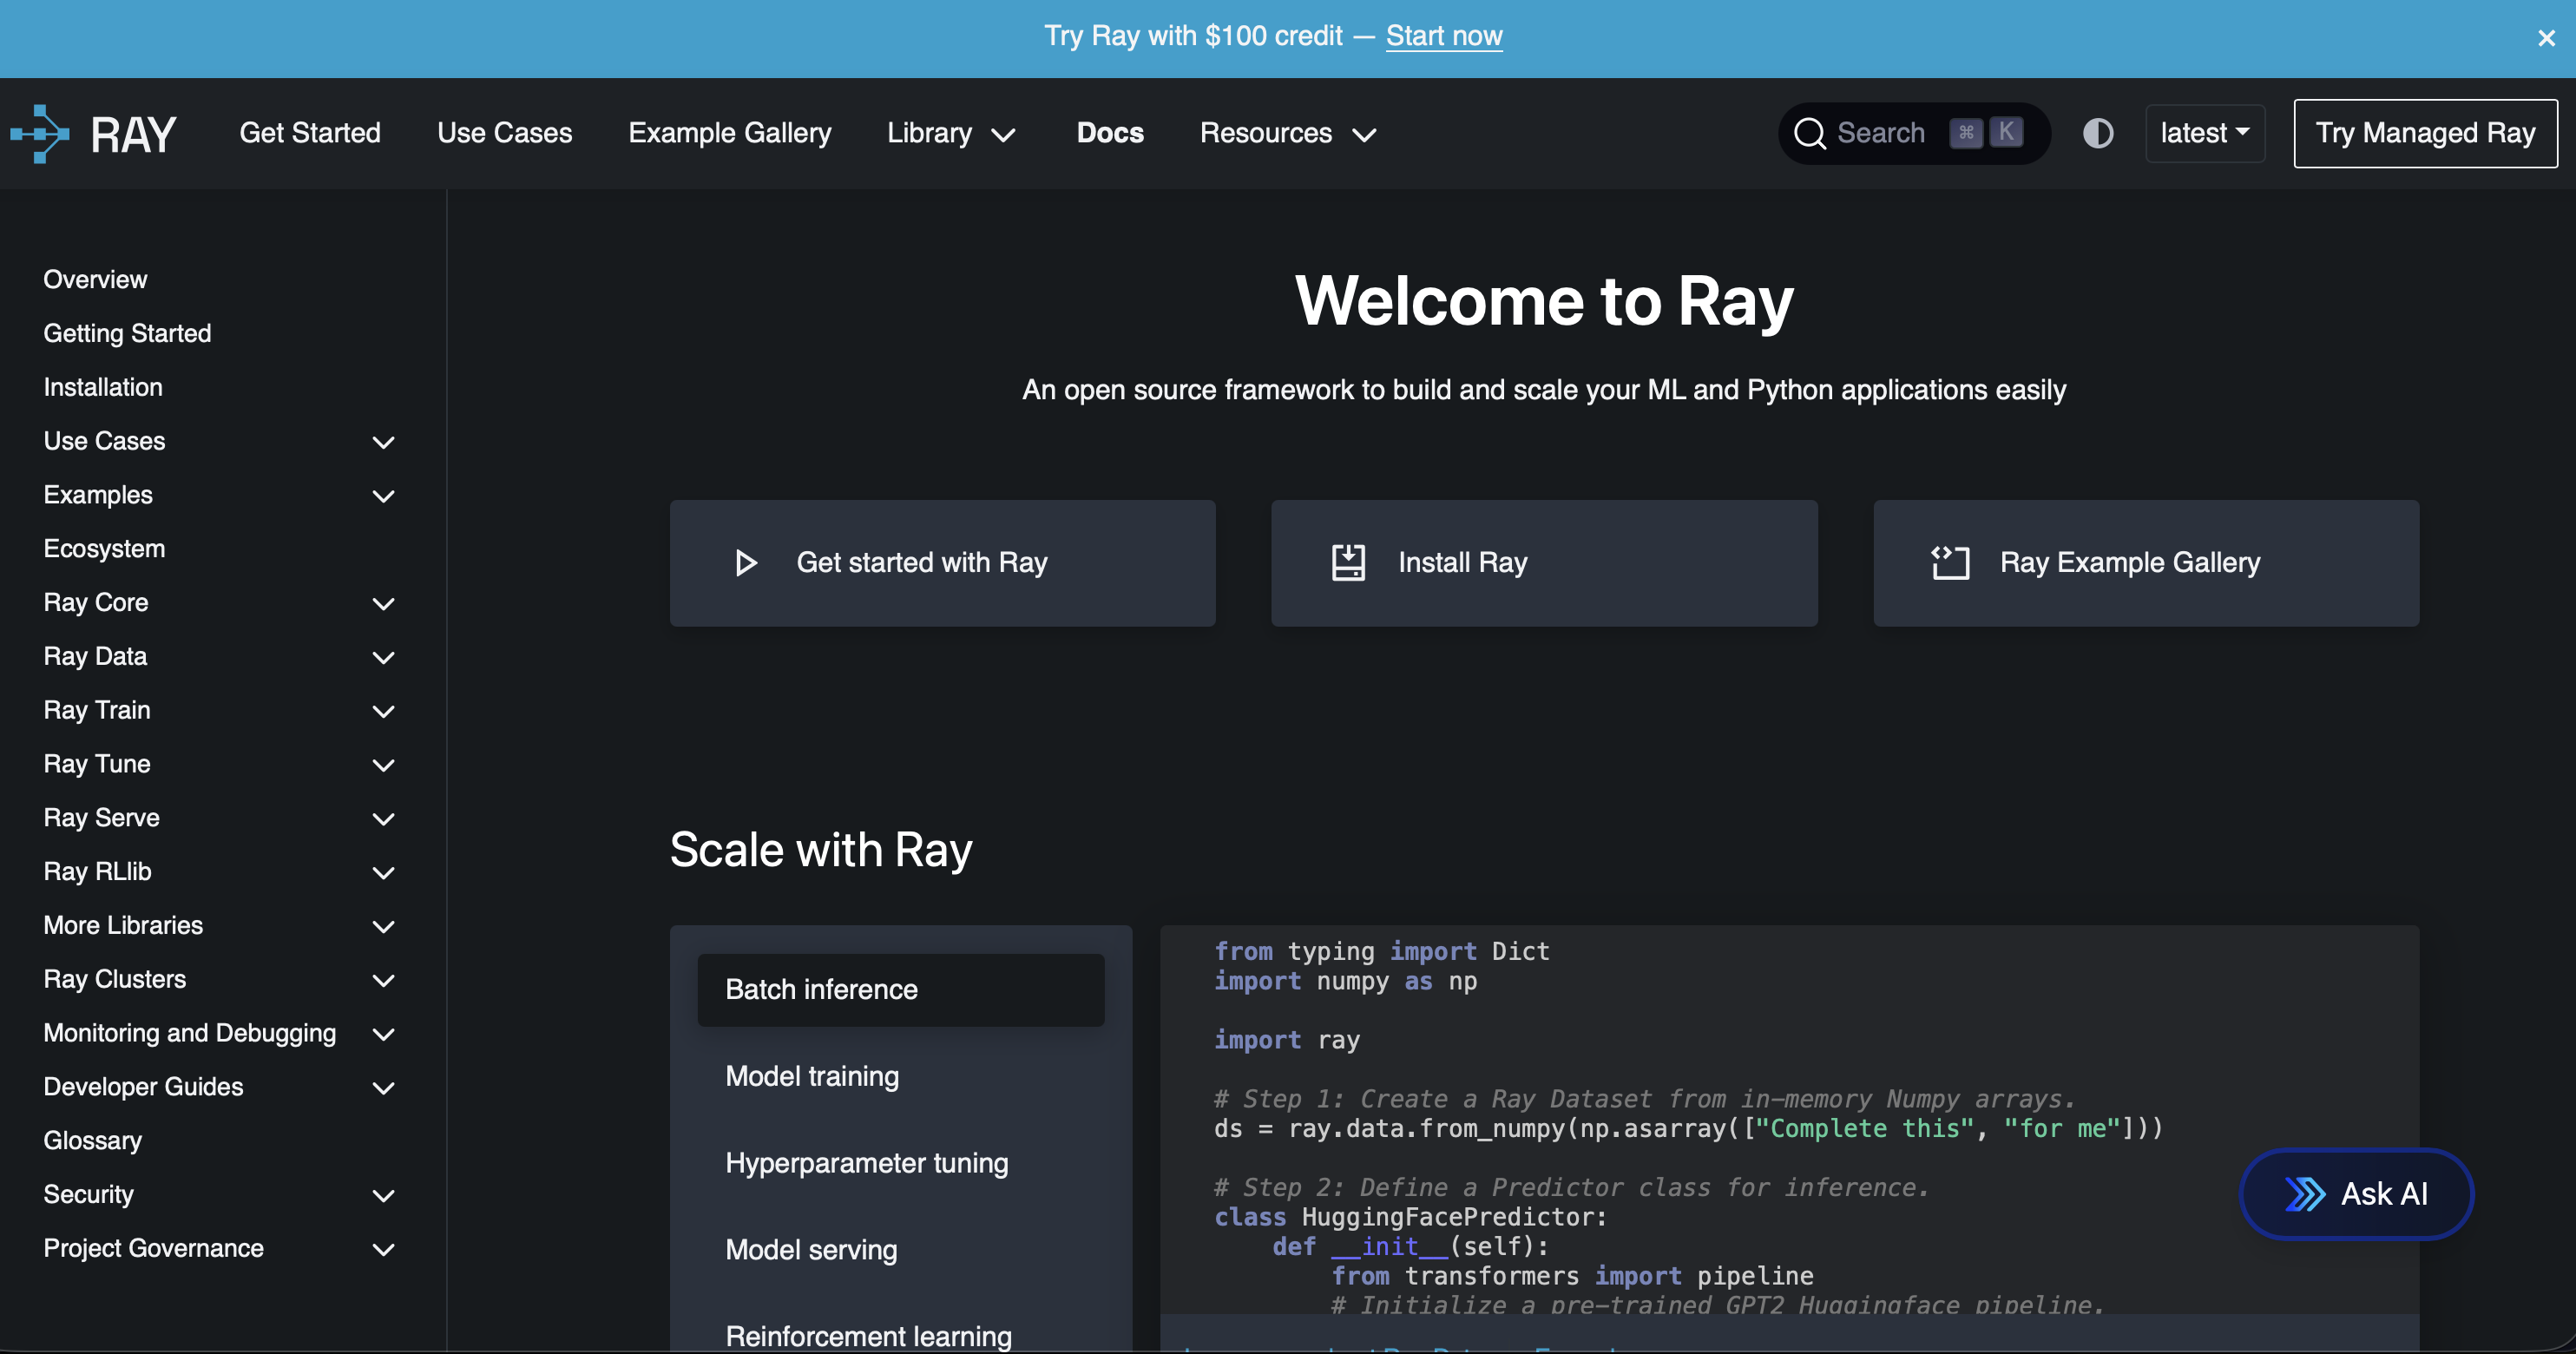Expand the Ray Tune sidebar chevron
Image resolution: width=2576 pixels, height=1354 pixels.
383,766
